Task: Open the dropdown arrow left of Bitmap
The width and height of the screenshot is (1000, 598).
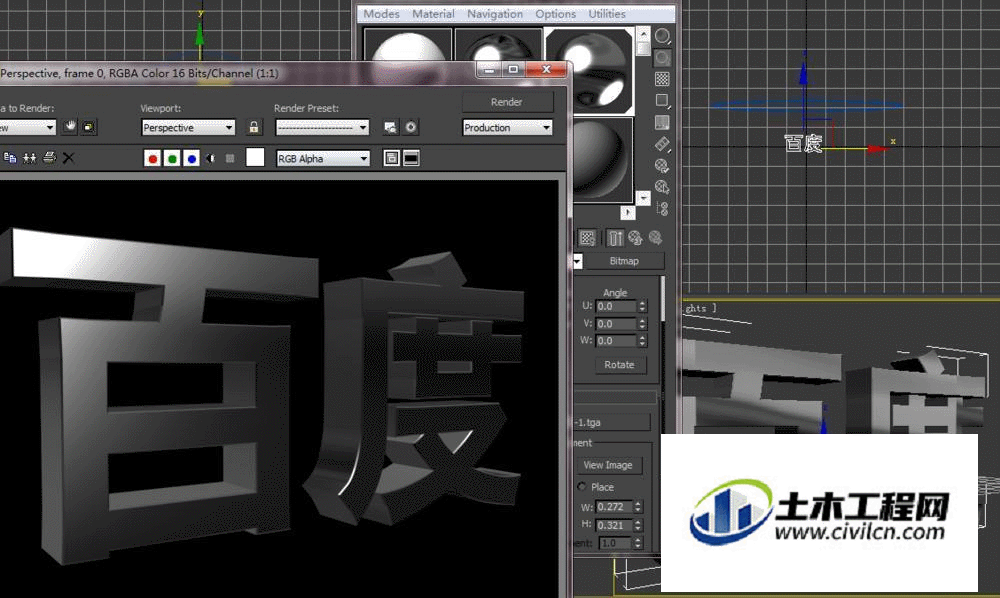Action: pyautogui.click(x=577, y=261)
